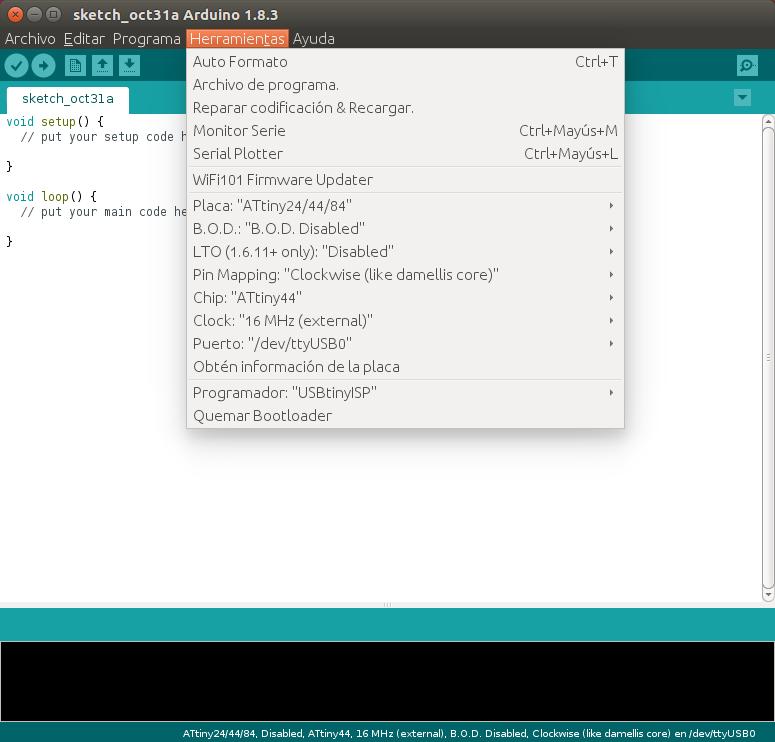Click the Upload arrow icon
This screenshot has width=775, height=742.
coord(43,66)
